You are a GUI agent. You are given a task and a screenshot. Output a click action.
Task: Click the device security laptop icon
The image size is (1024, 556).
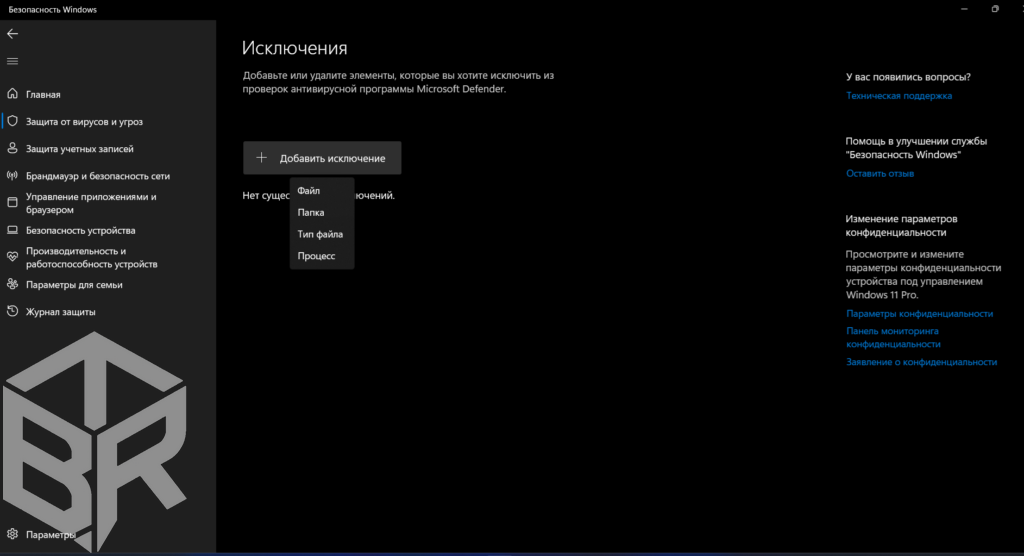coord(12,230)
